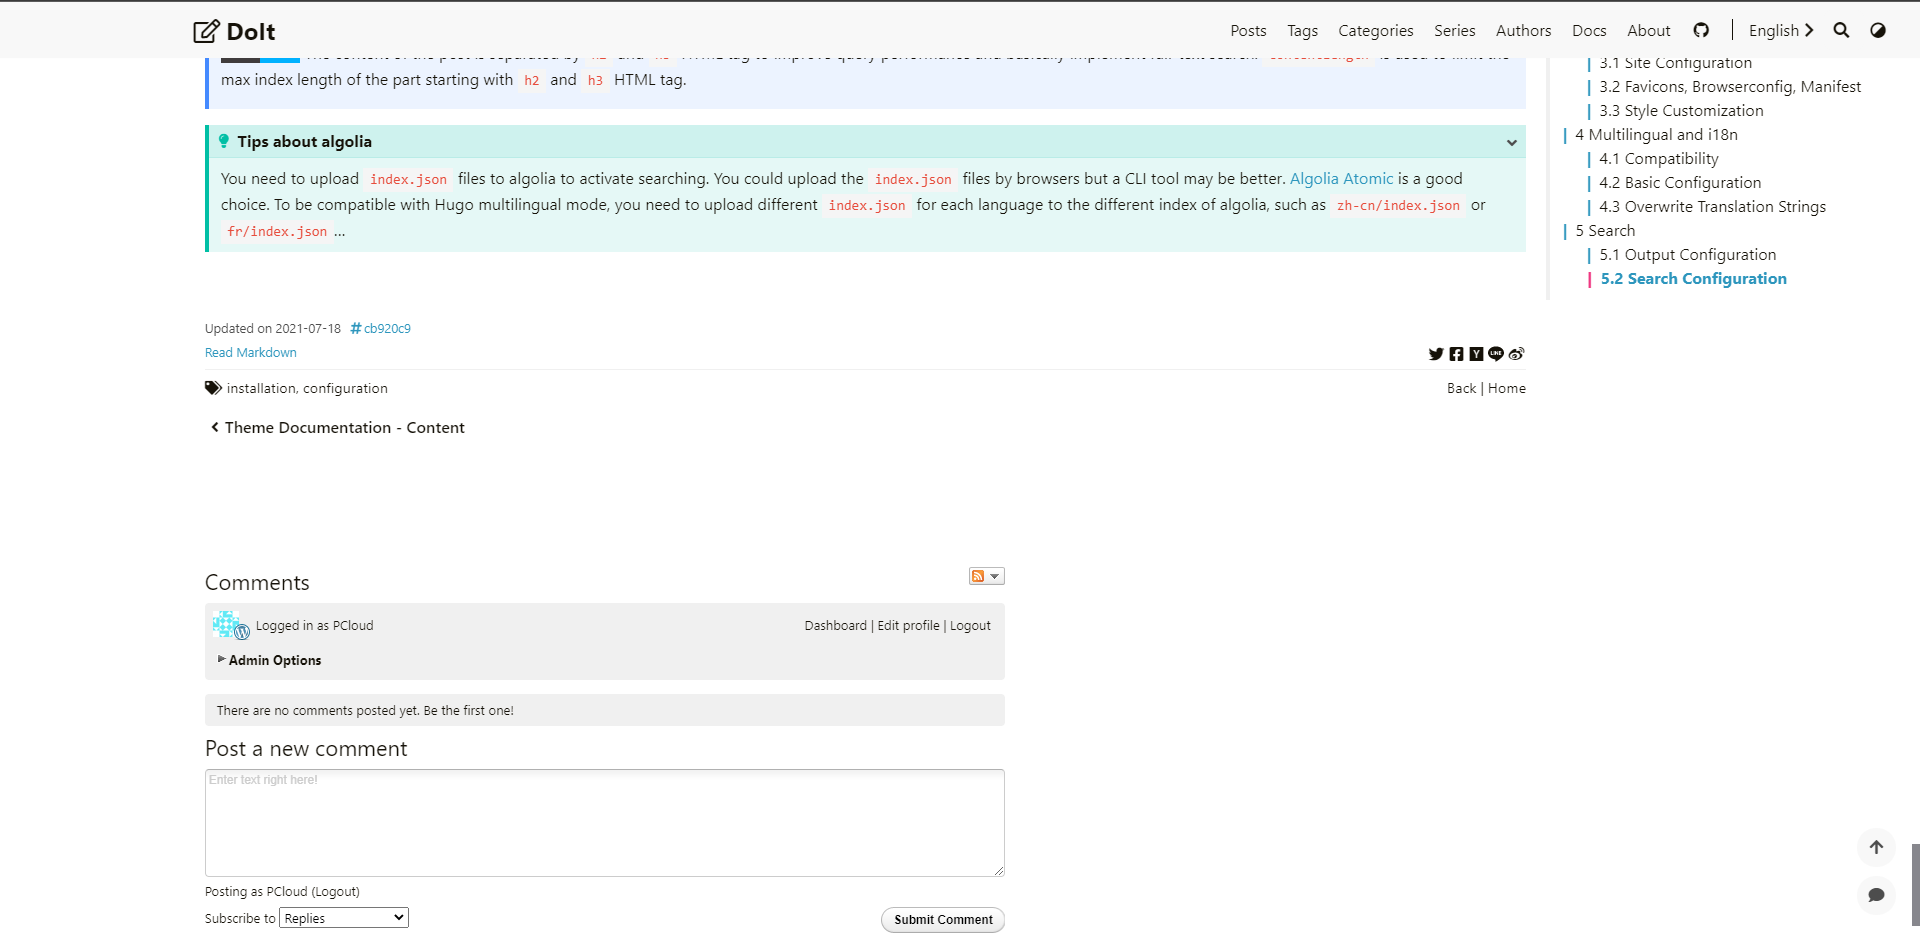Open the Subscribe to Replies dropdown
1920x939 pixels.
[x=343, y=917]
